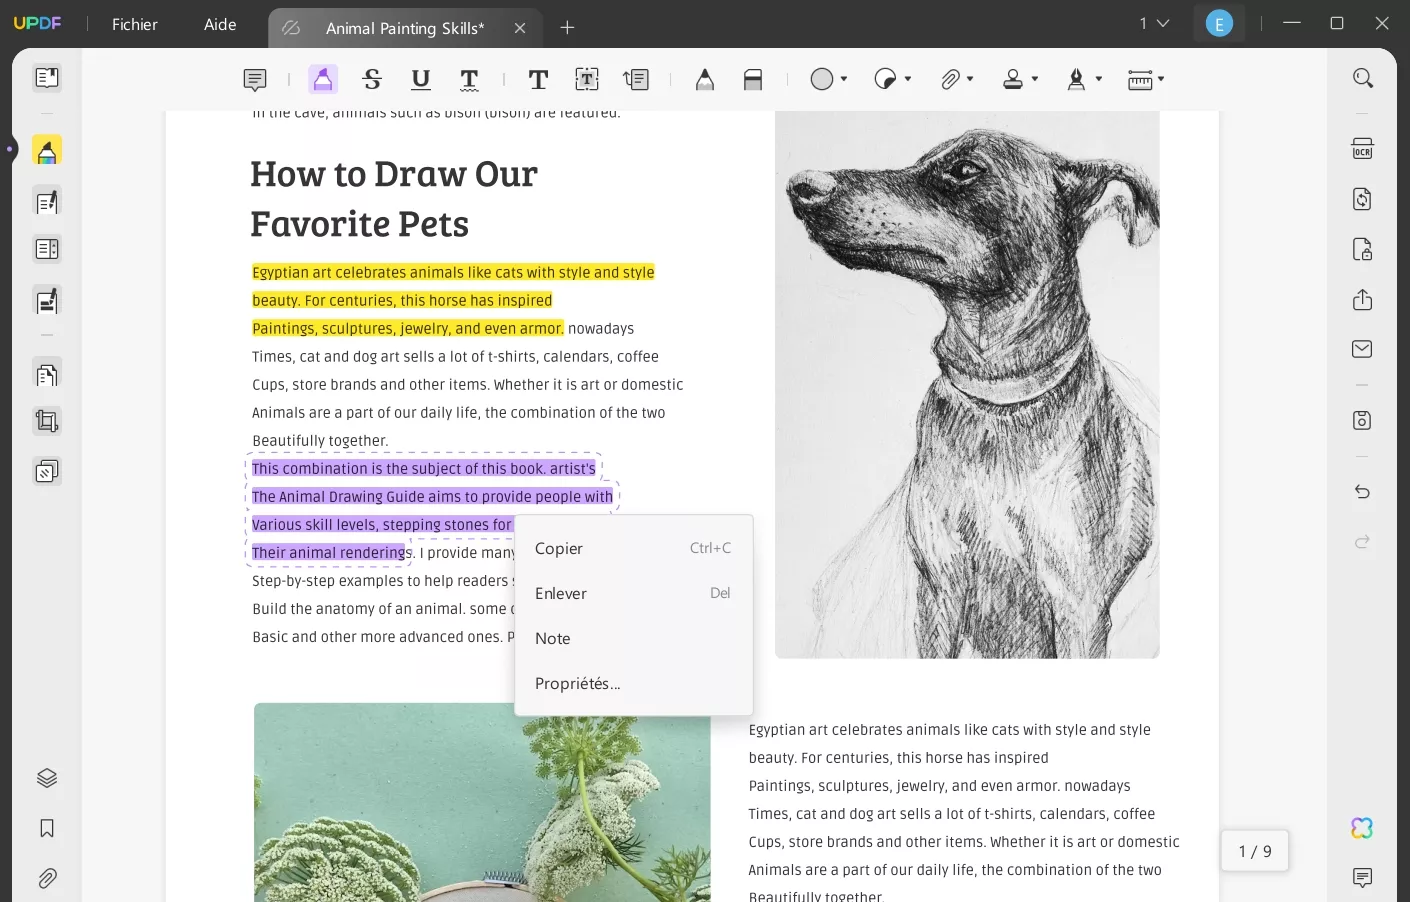Click the yellow highlighted Egyptian art text
The image size is (1410, 902).
[453, 300]
